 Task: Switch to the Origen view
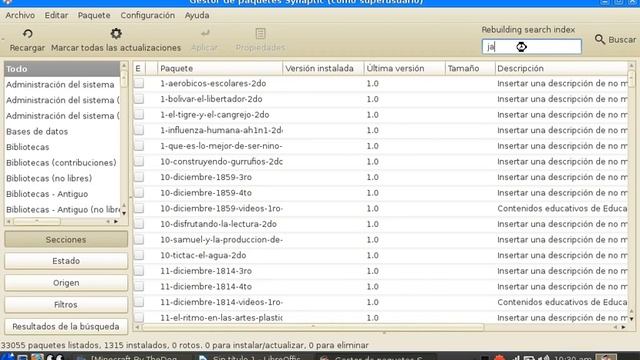tap(66, 282)
